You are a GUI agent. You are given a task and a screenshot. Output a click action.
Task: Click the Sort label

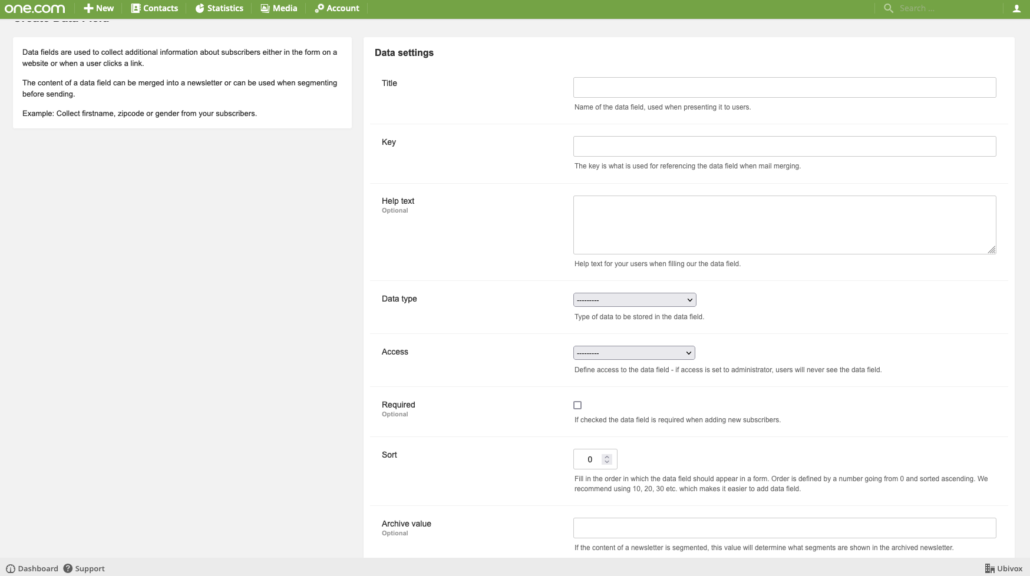(x=390, y=455)
